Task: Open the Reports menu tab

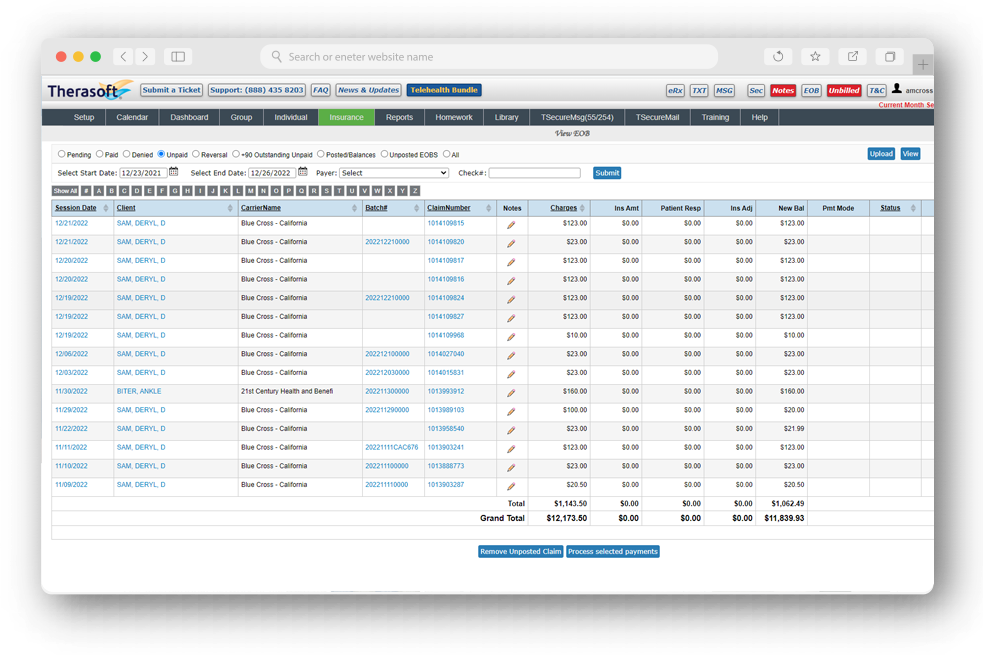Action: (x=399, y=117)
